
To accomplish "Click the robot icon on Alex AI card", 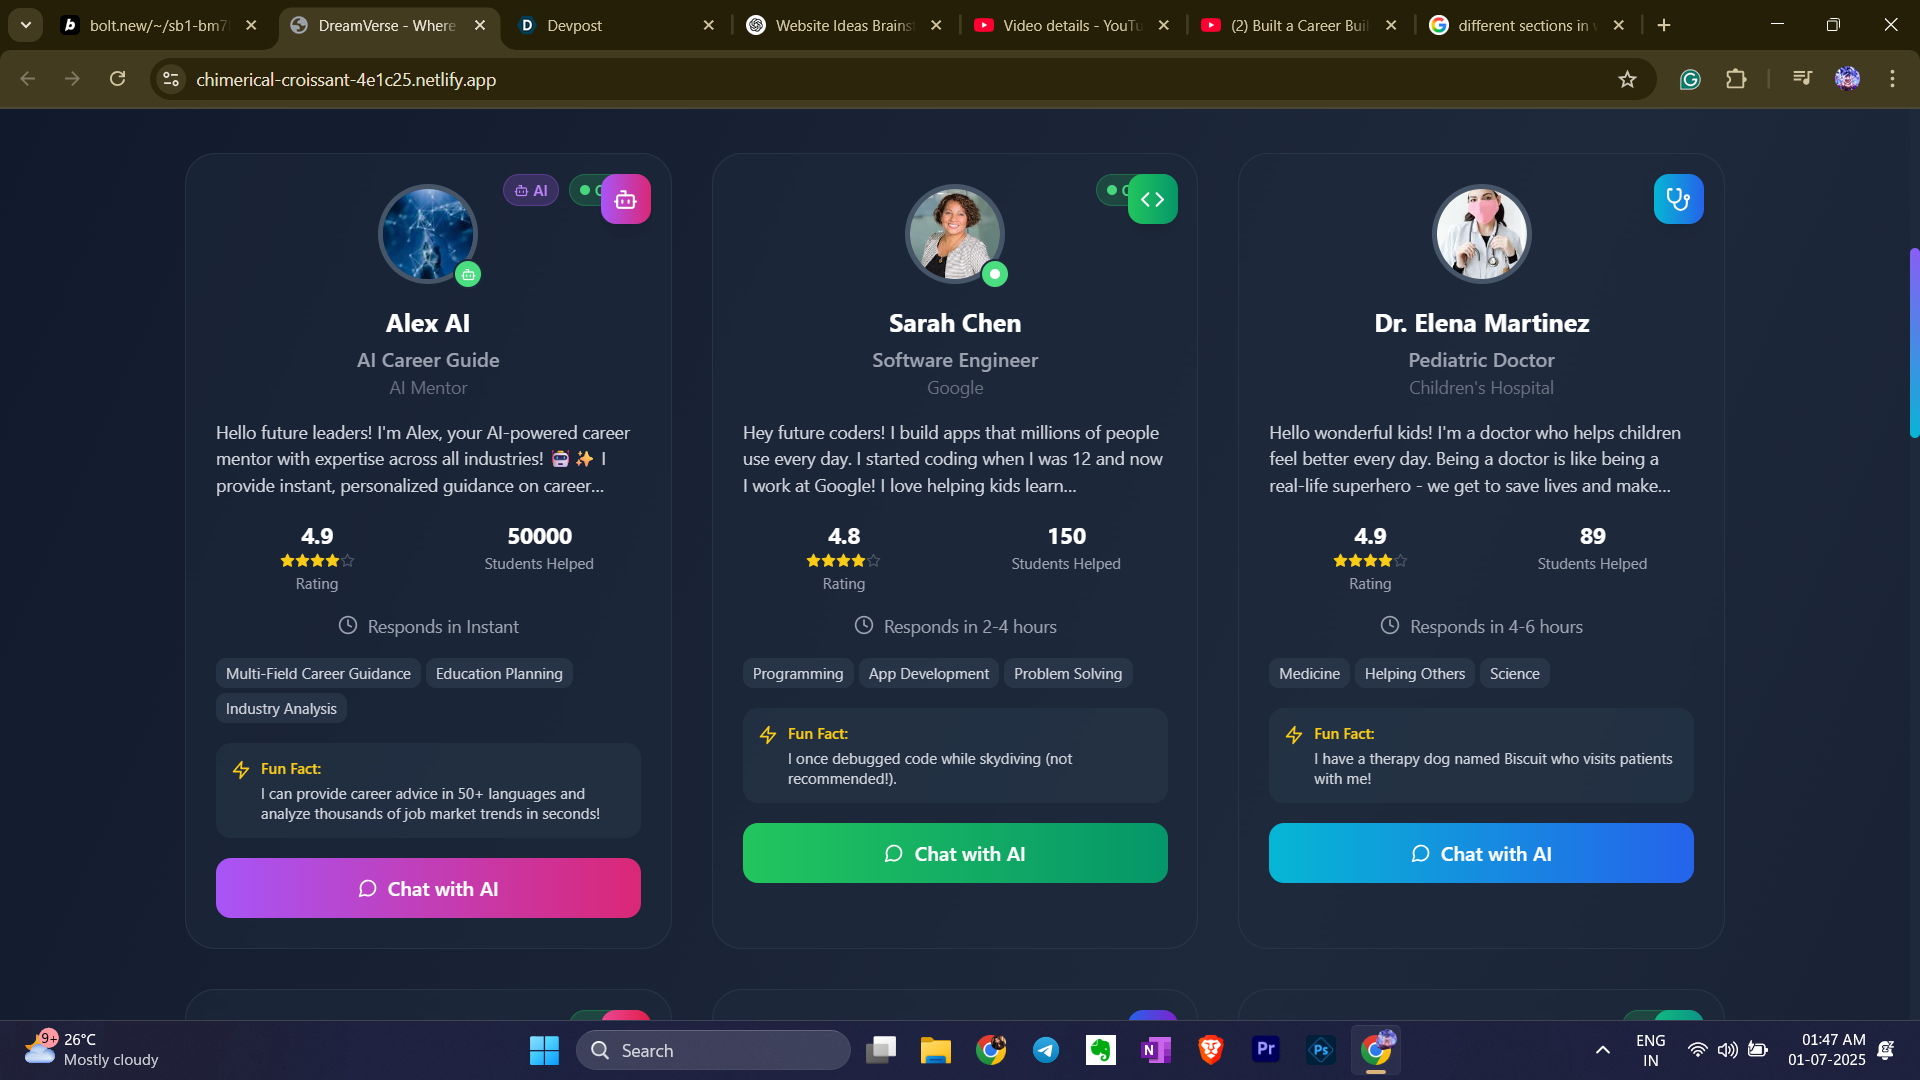I will point(626,199).
